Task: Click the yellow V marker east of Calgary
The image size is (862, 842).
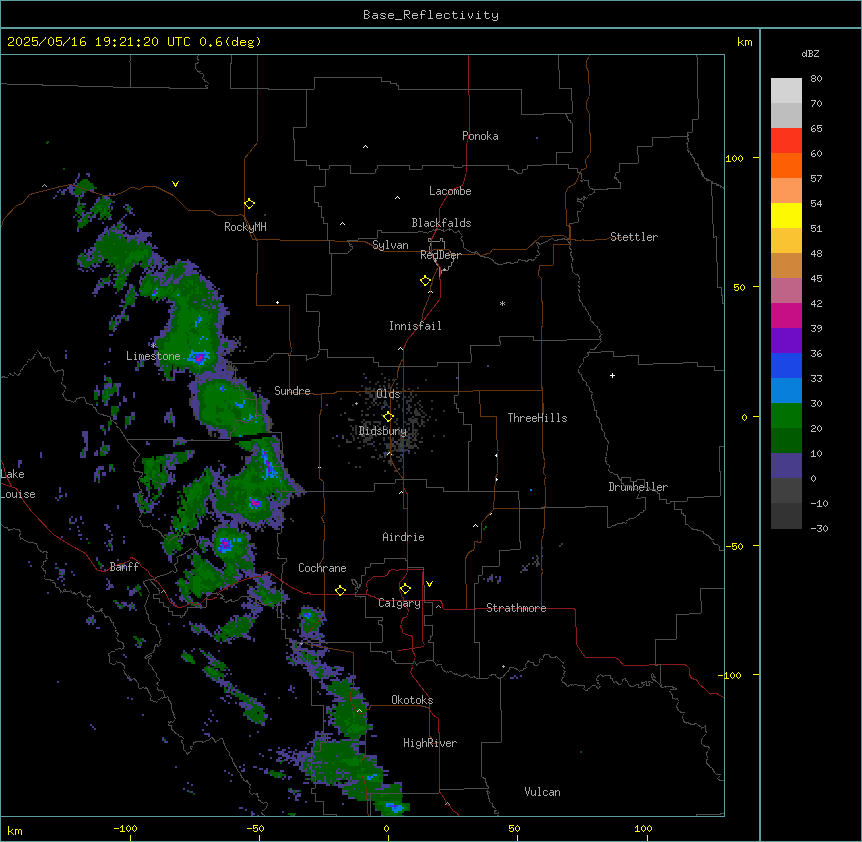Action: pos(429,584)
